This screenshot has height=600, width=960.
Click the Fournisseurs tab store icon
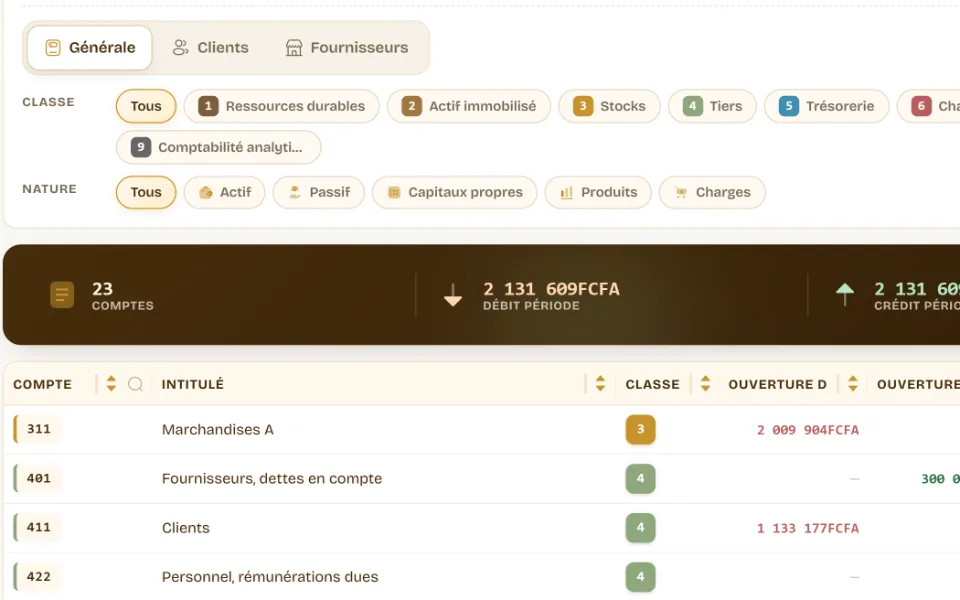tap(294, 48)
